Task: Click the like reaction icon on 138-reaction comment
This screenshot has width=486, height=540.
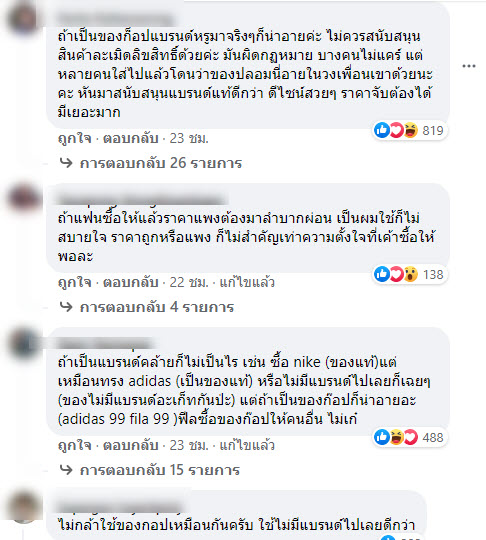Action: 382,274
